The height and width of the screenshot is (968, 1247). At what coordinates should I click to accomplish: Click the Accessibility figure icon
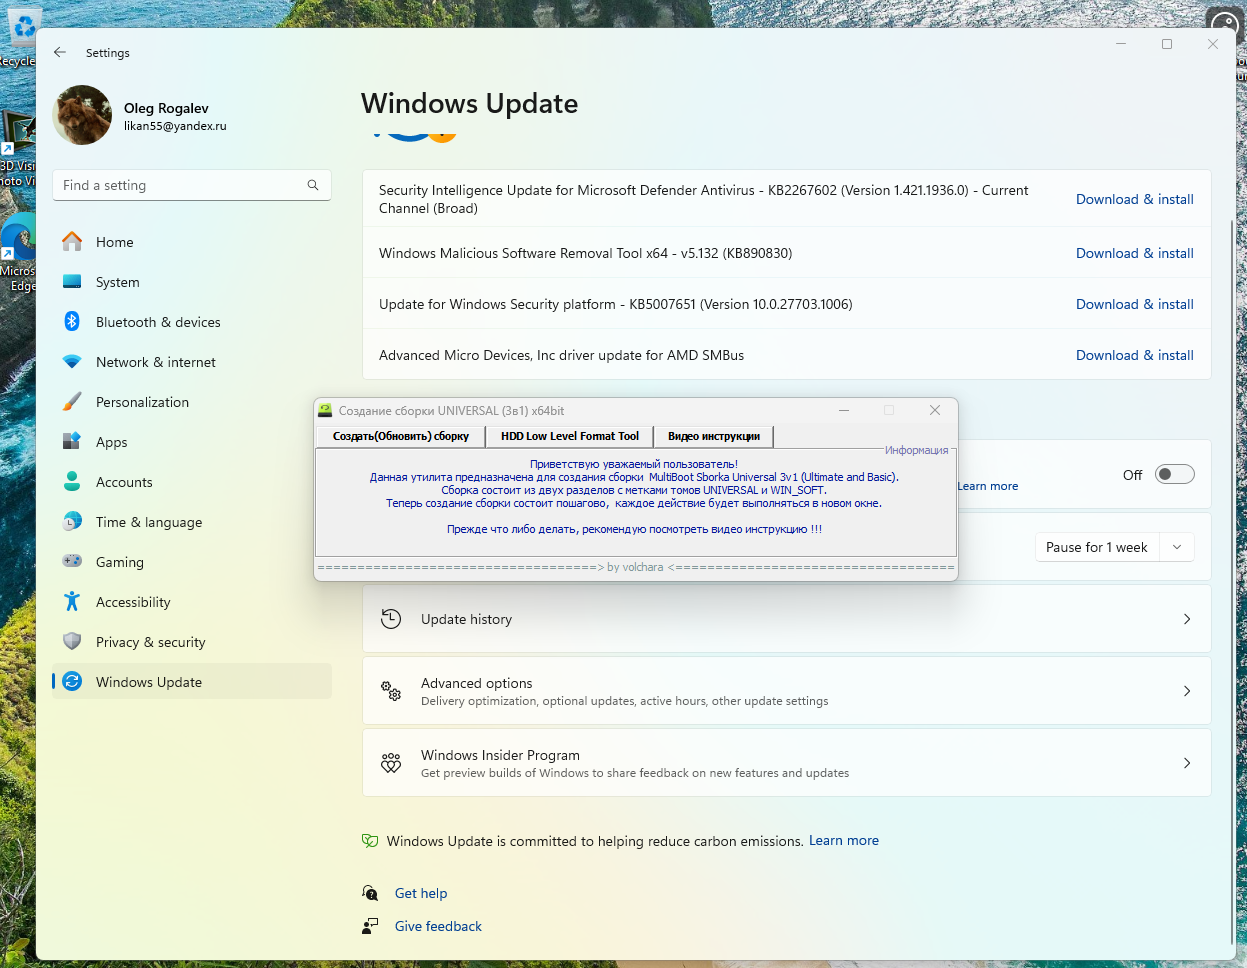click(72, 602)
